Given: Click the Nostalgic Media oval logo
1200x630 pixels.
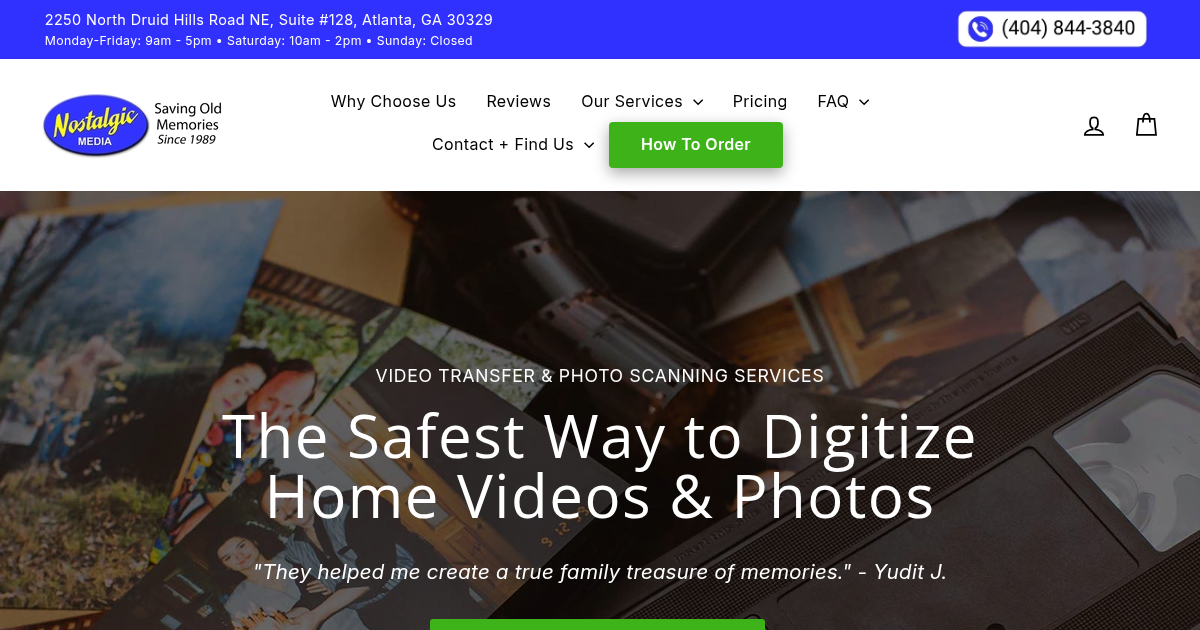Looking at the screenshot, I should pyautogui.click(x=96, y=125).
